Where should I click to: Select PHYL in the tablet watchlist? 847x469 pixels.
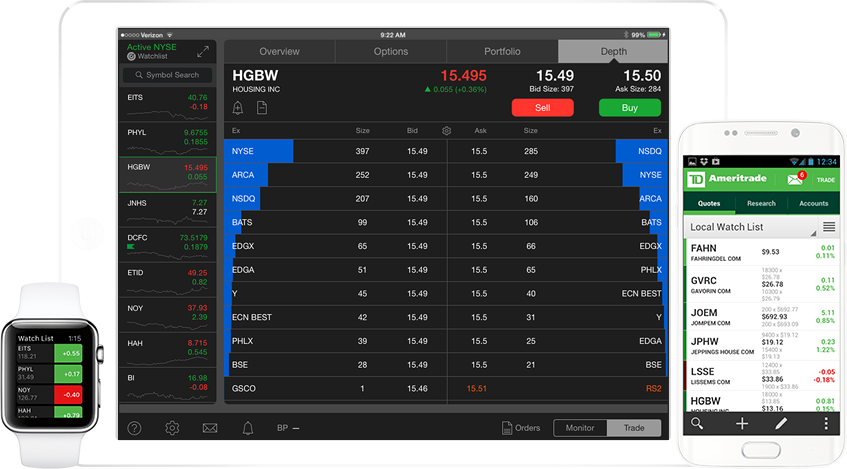(x=167, y=139)
